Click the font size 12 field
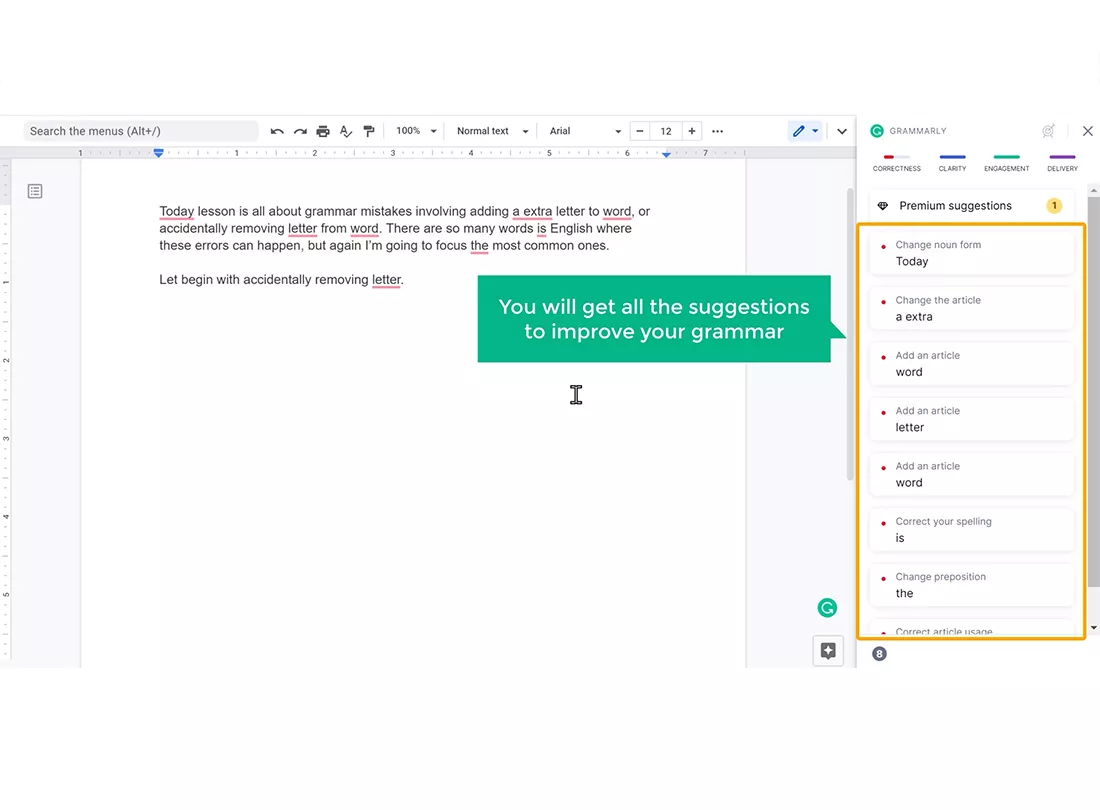This screenshot has height=810, width=1100. [666, 131]
